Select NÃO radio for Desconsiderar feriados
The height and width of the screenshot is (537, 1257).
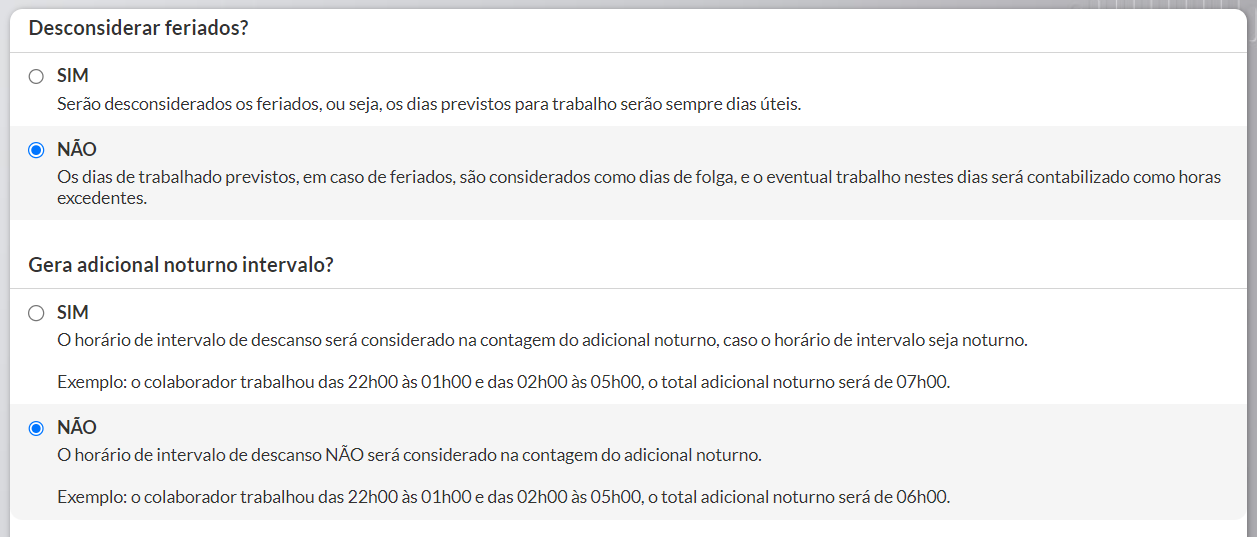tap(36, 151)
